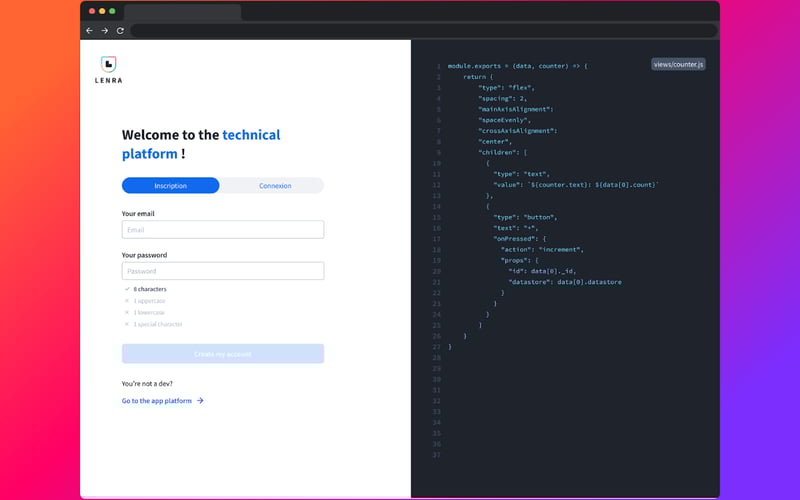
Task: Click the "mainAxisAlignment" code line
Action: (515, 109)
